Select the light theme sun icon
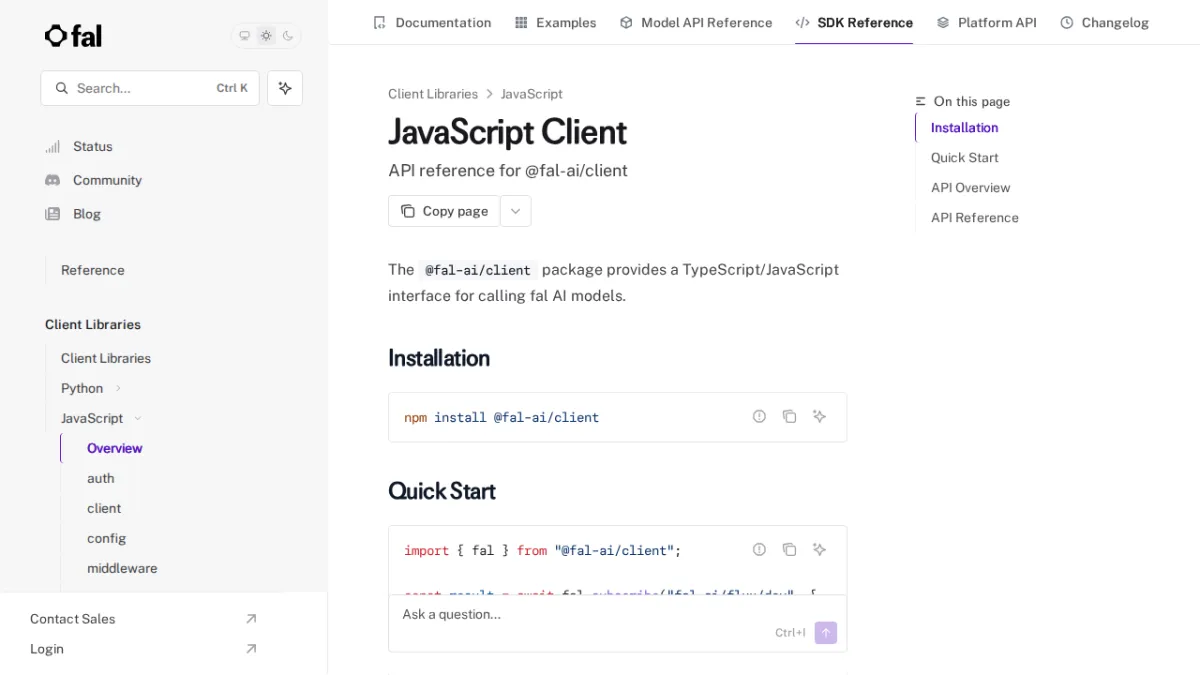Screen dimensions: 1200x675 pos(266,36)
